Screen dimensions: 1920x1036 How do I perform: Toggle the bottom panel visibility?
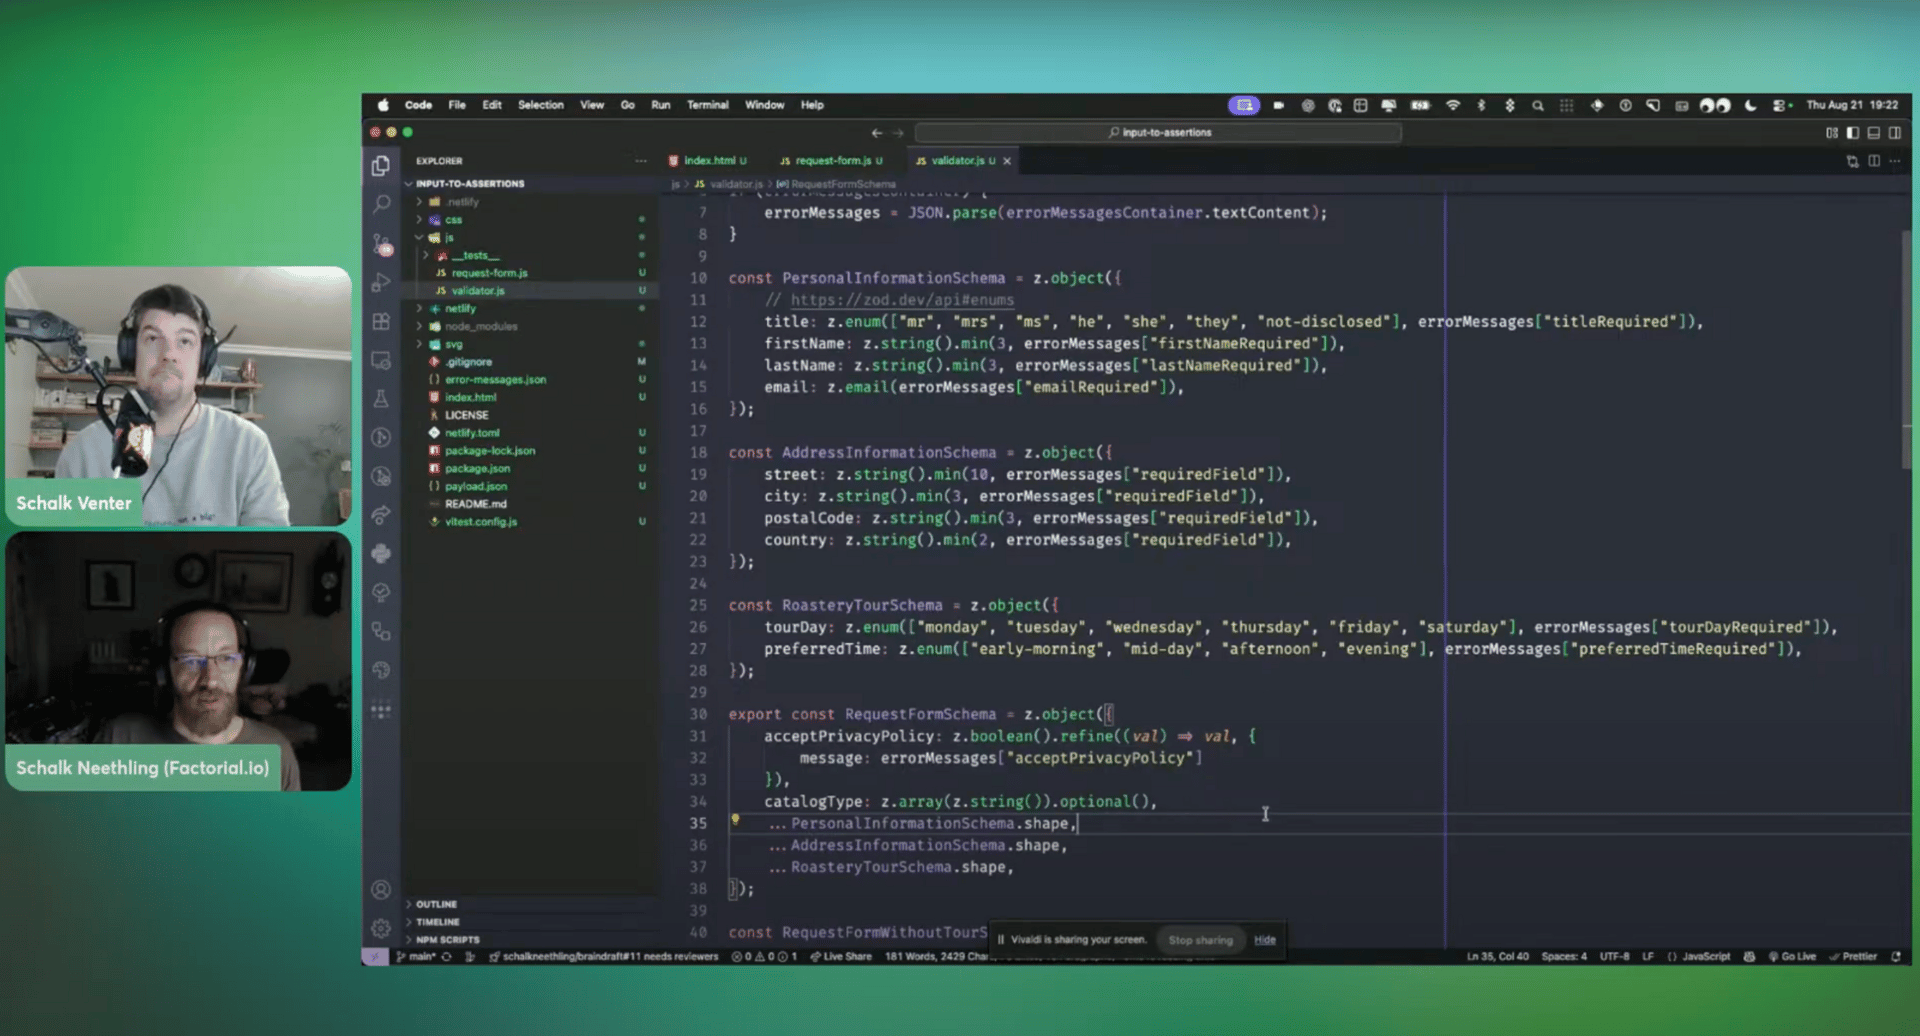point(1874,133)
